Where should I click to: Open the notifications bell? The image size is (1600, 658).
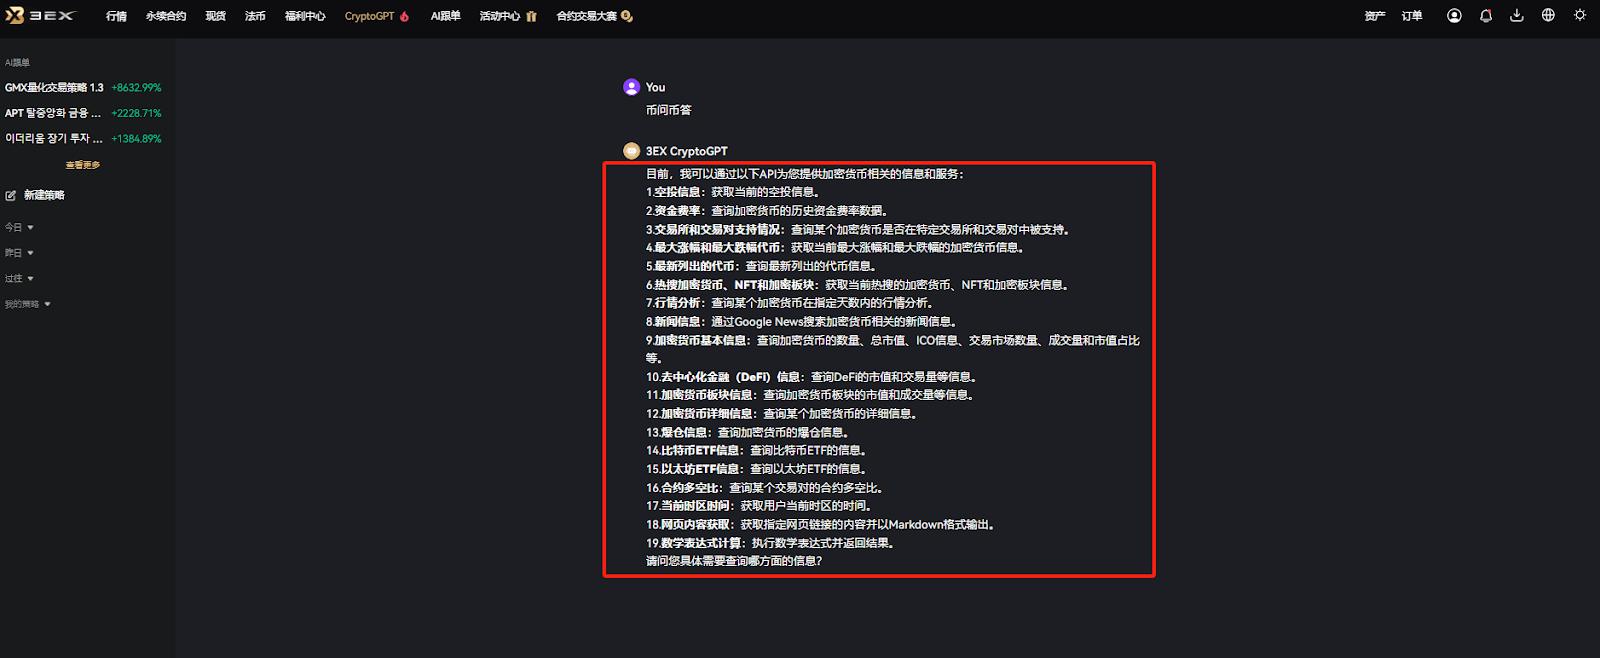[1486, 16]
